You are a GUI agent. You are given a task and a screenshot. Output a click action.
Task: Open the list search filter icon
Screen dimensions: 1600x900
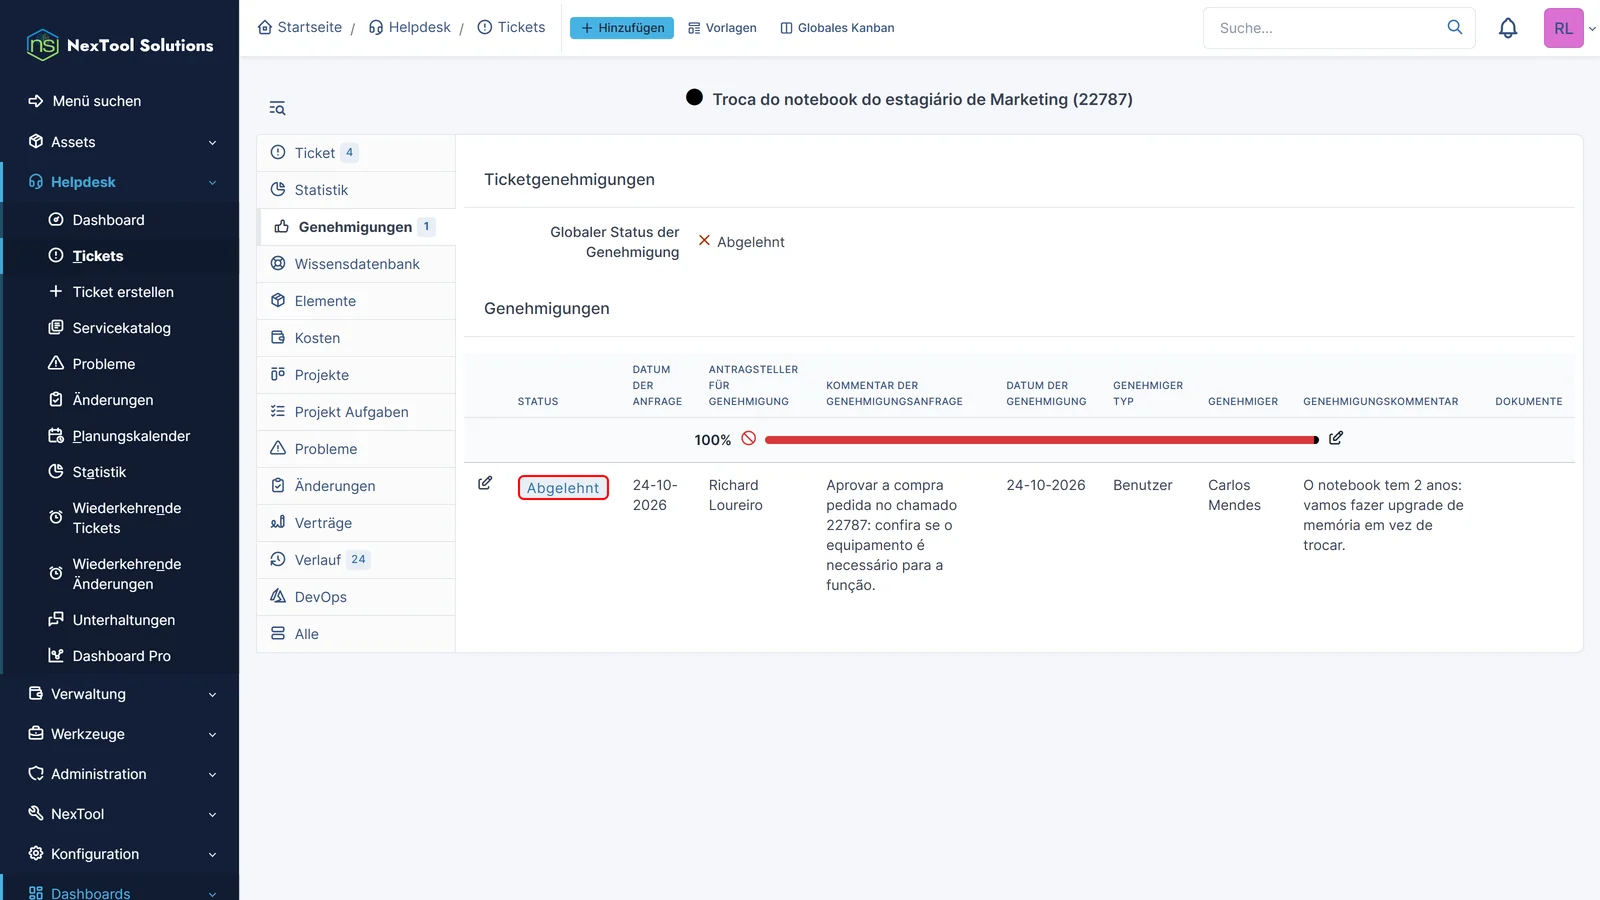click(277, 108)
